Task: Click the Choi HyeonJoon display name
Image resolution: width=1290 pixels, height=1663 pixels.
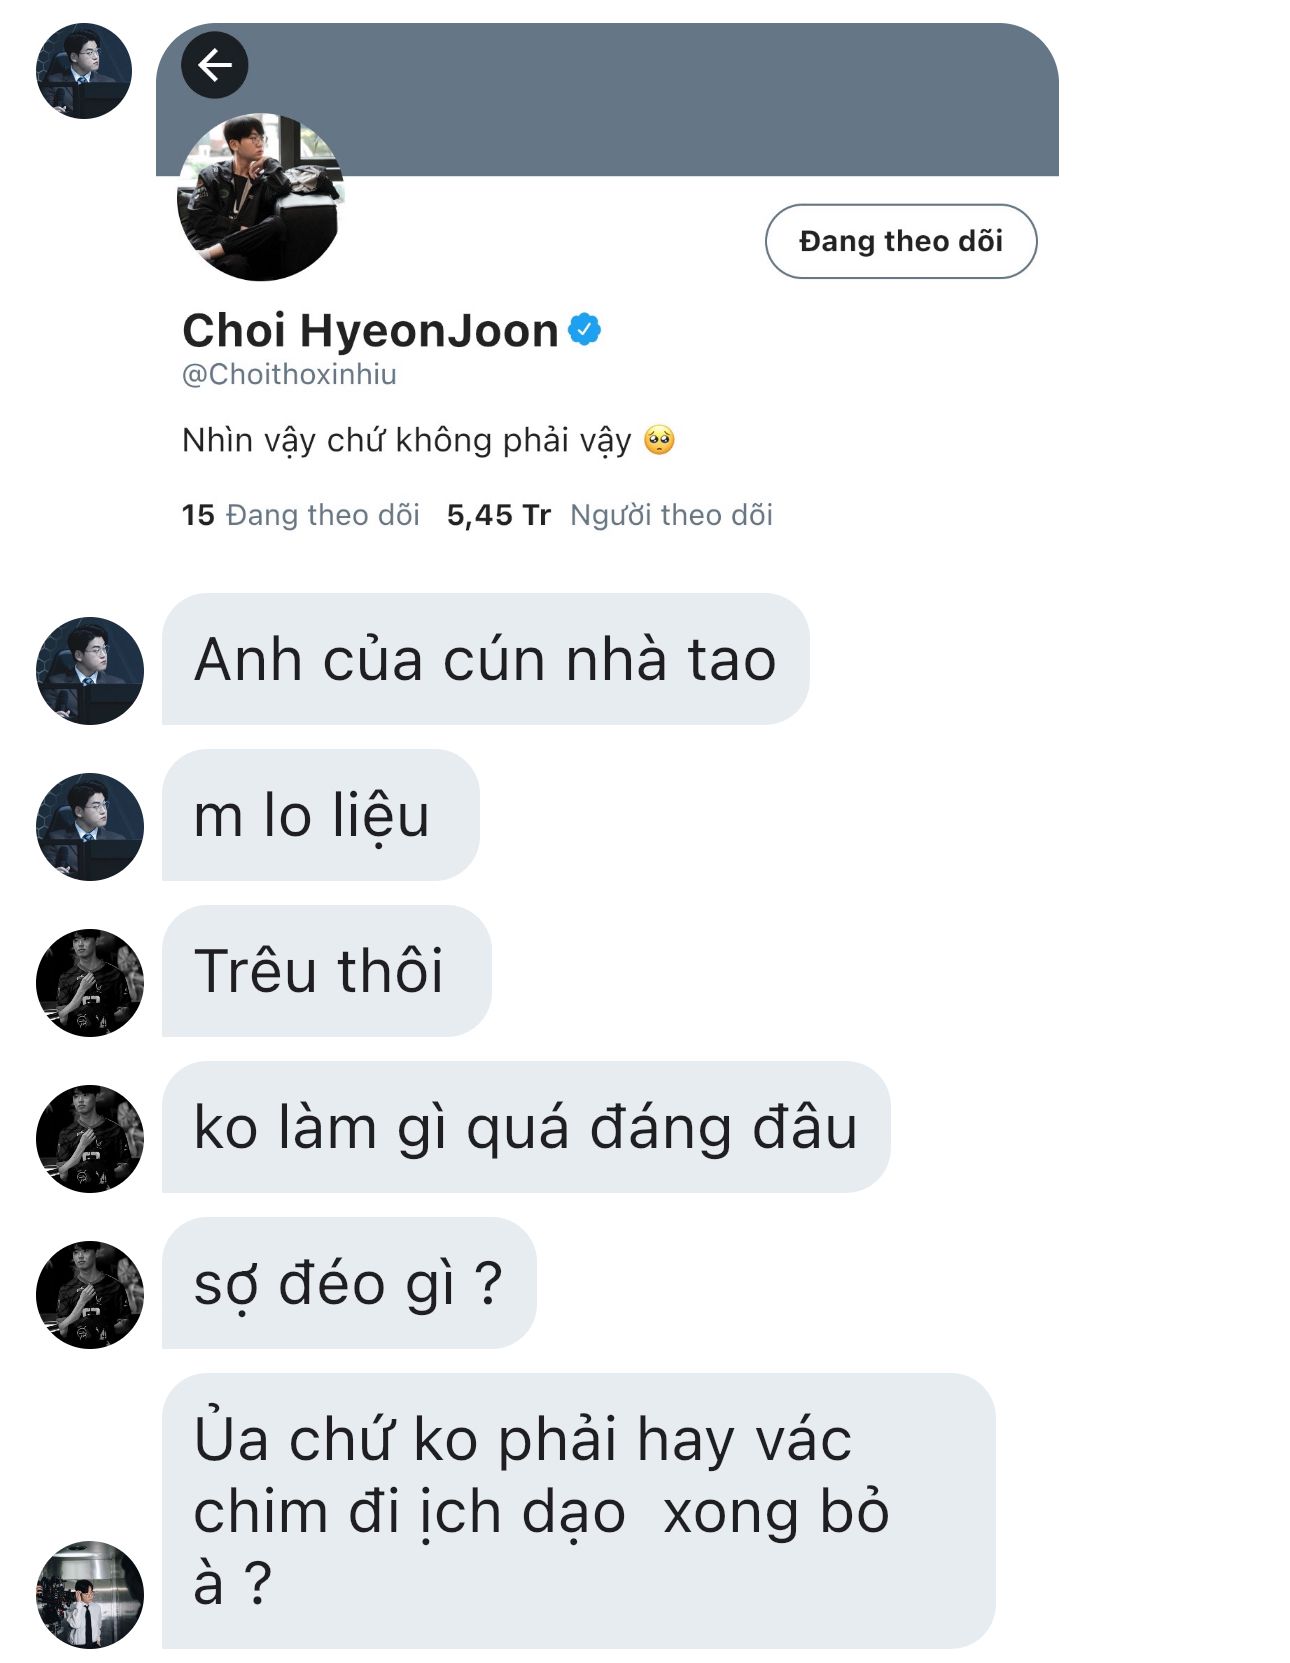Action: point(370,330)
